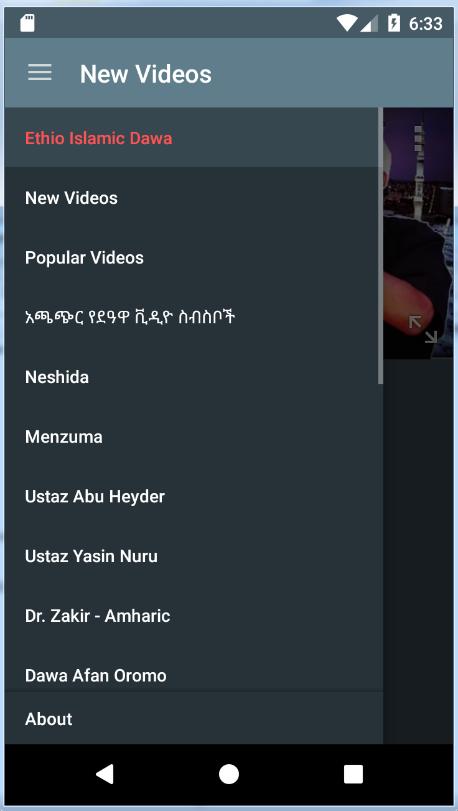
Task: Tap the SD card status icon
Action: point(27,23)
